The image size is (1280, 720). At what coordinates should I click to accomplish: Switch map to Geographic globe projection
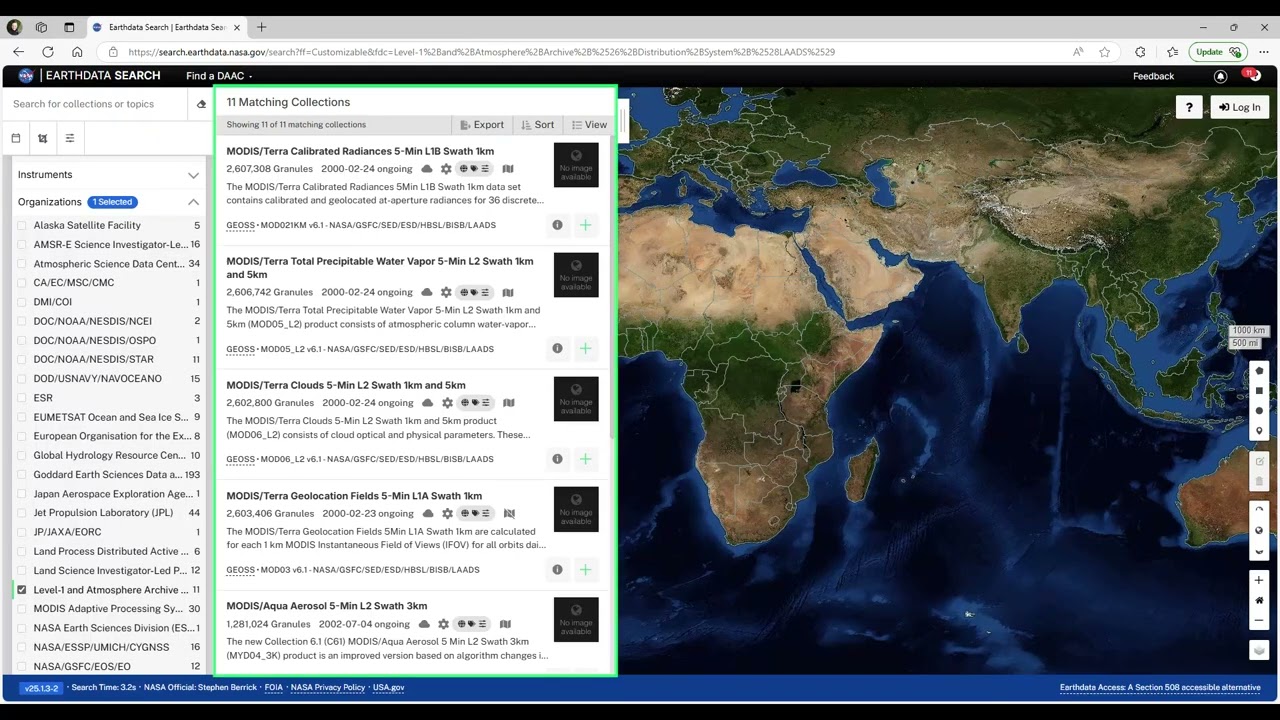(x=1259, y=530)
